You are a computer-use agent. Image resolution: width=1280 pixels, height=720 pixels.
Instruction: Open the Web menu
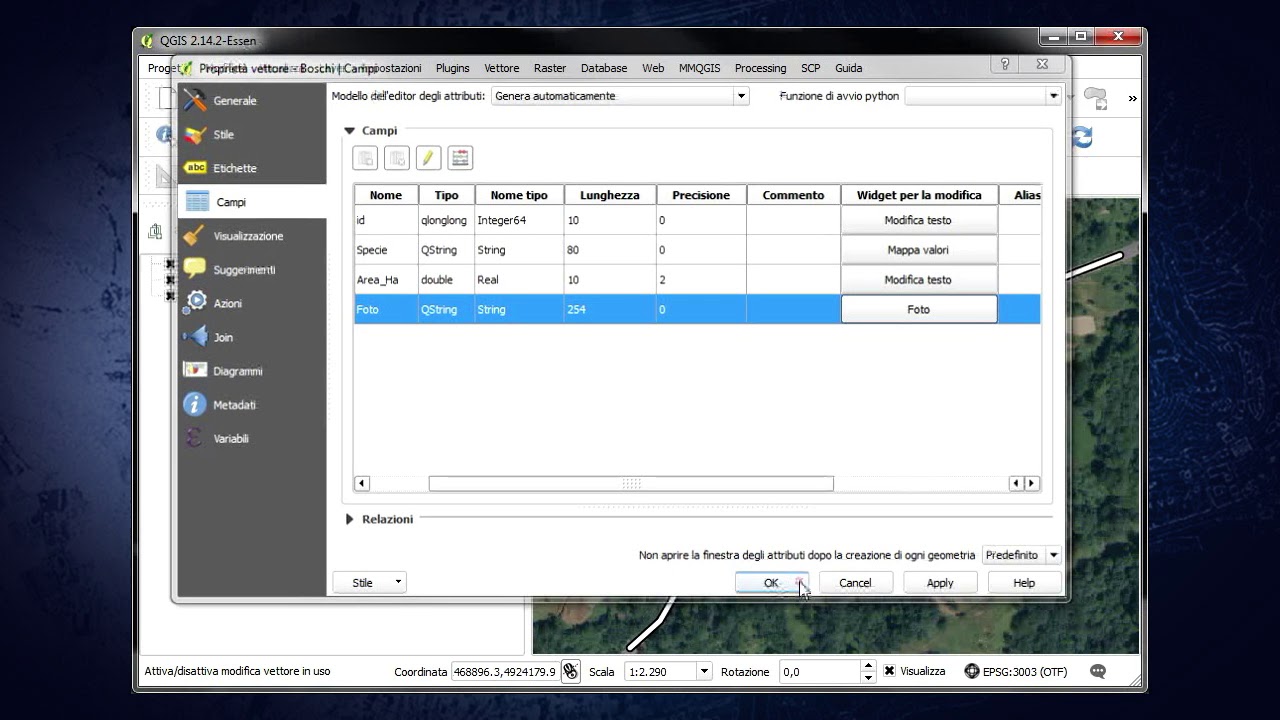[x=653, y=68]
